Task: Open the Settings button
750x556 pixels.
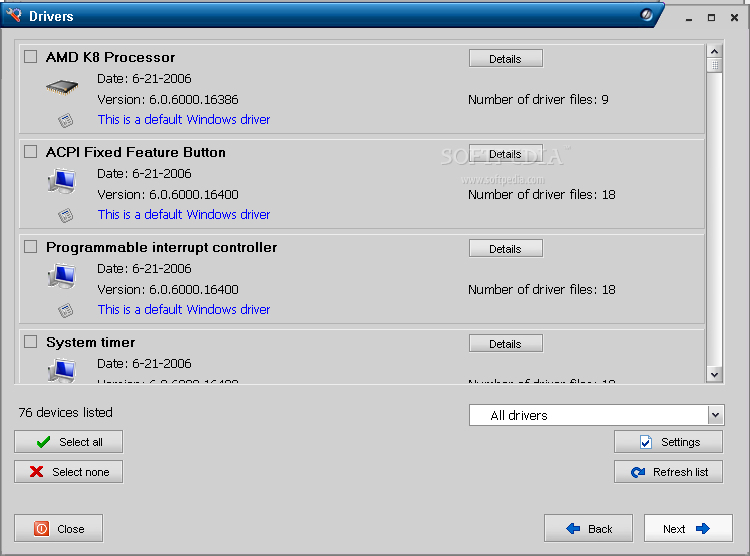Action: pyautogui.click(x=668, y=442)
